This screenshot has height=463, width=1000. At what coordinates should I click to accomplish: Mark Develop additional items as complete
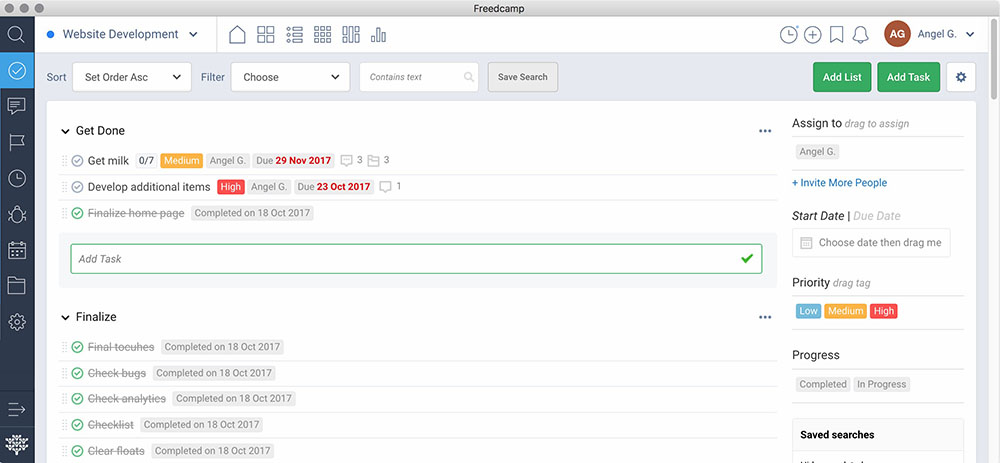(x=77, y=187)
